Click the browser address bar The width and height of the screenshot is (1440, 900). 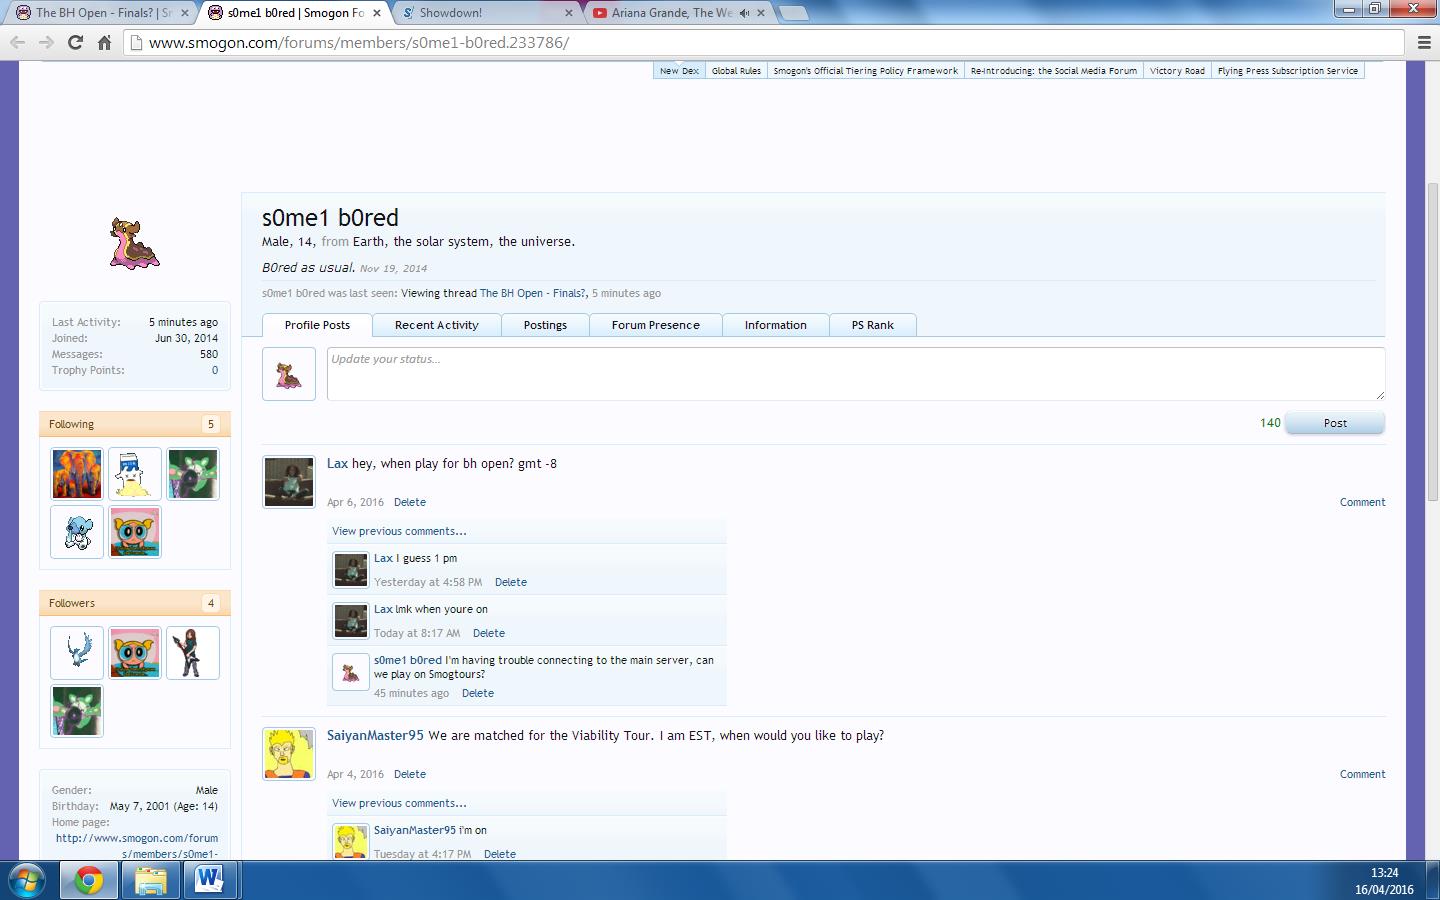coord(765,42)
